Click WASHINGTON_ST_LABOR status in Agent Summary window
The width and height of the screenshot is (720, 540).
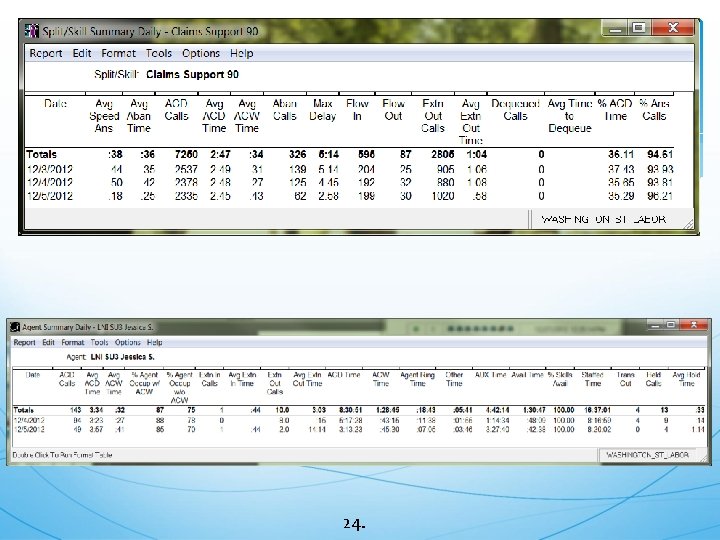[647, 455]
